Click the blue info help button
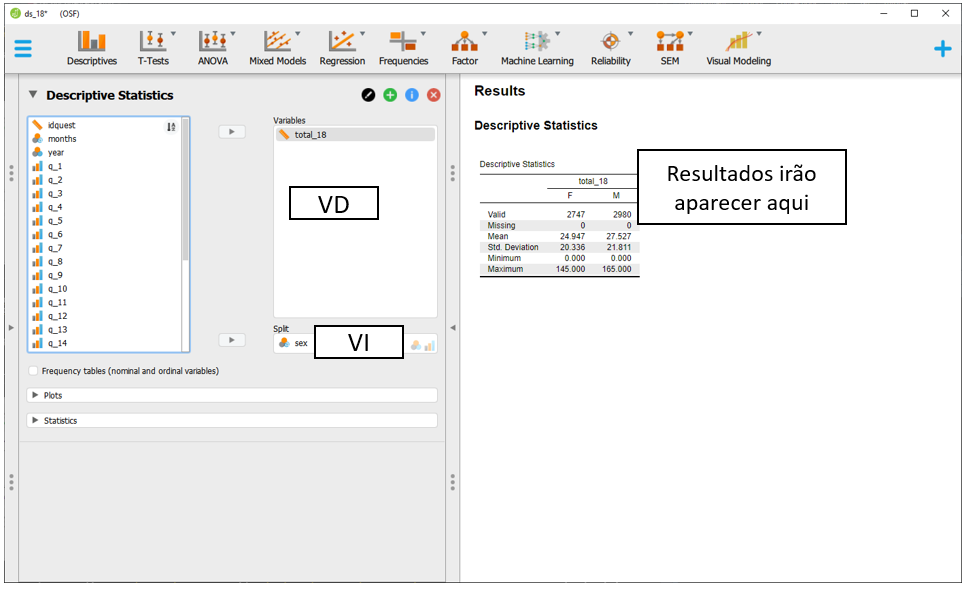This screenshot has height=590, width=967. click(x=412, y=95)
